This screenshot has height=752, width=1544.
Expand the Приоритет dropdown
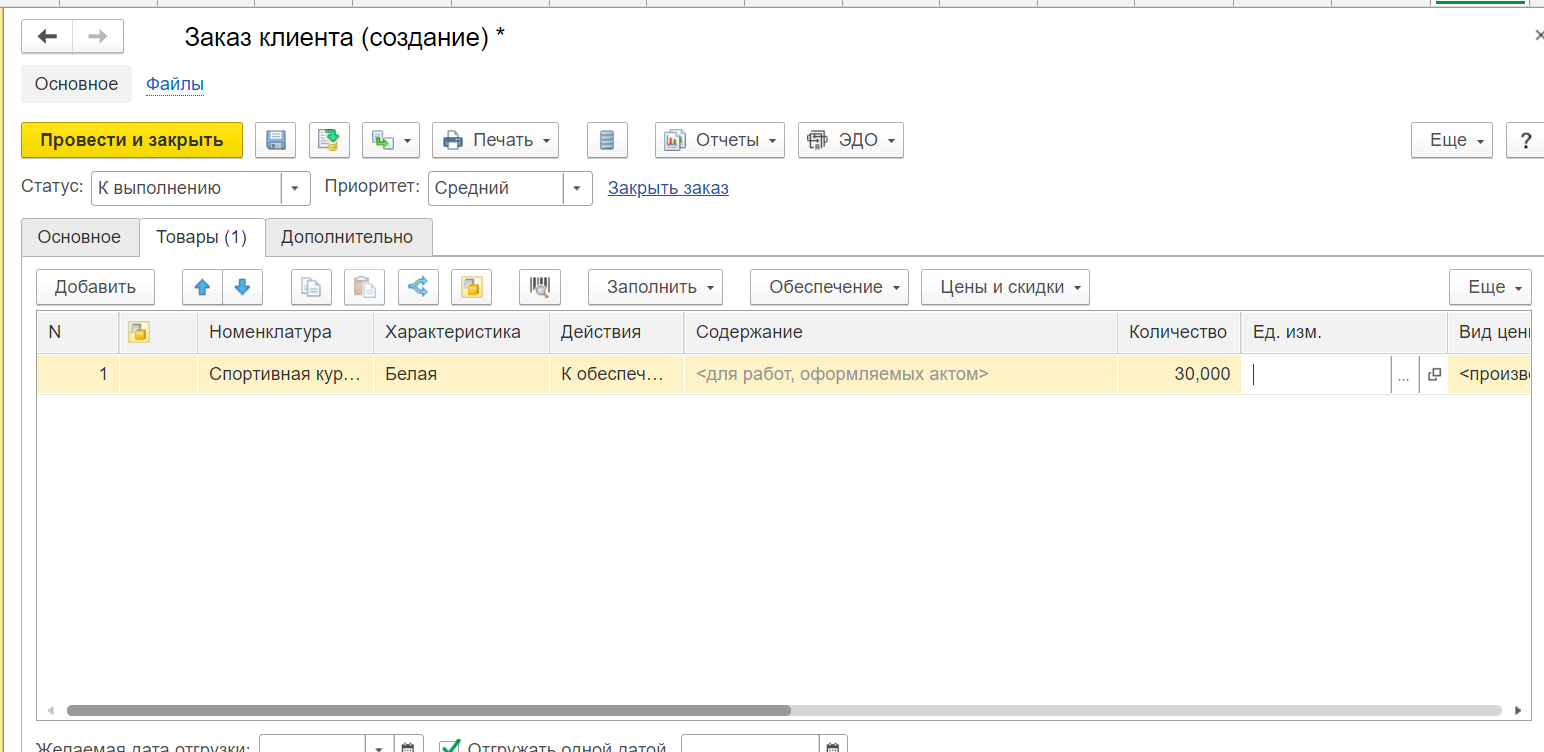pyautogui.click(x=577, y=188)
